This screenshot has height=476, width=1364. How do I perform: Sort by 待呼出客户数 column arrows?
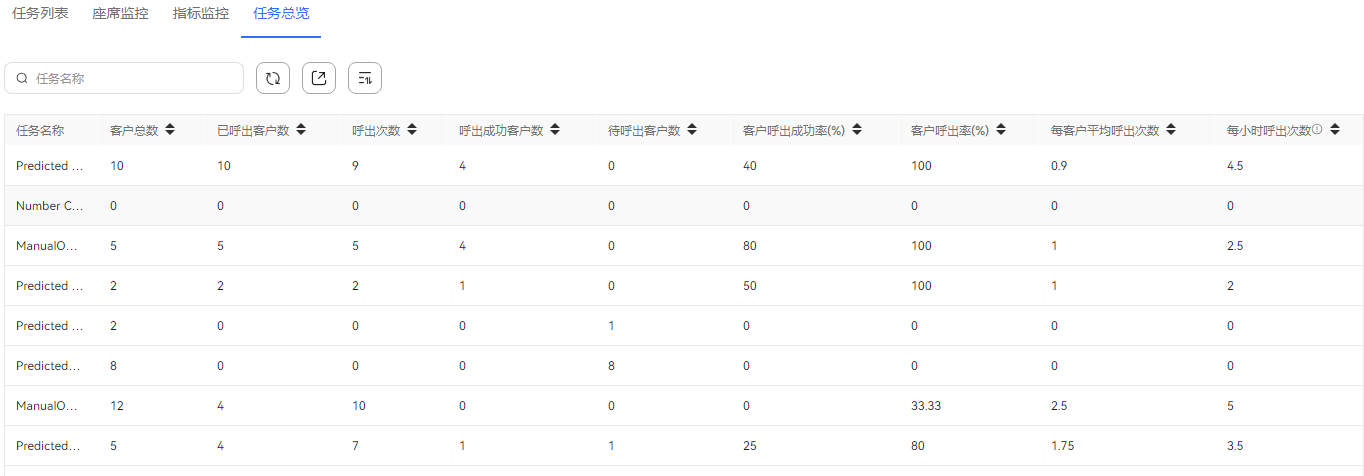pos(692,129)
